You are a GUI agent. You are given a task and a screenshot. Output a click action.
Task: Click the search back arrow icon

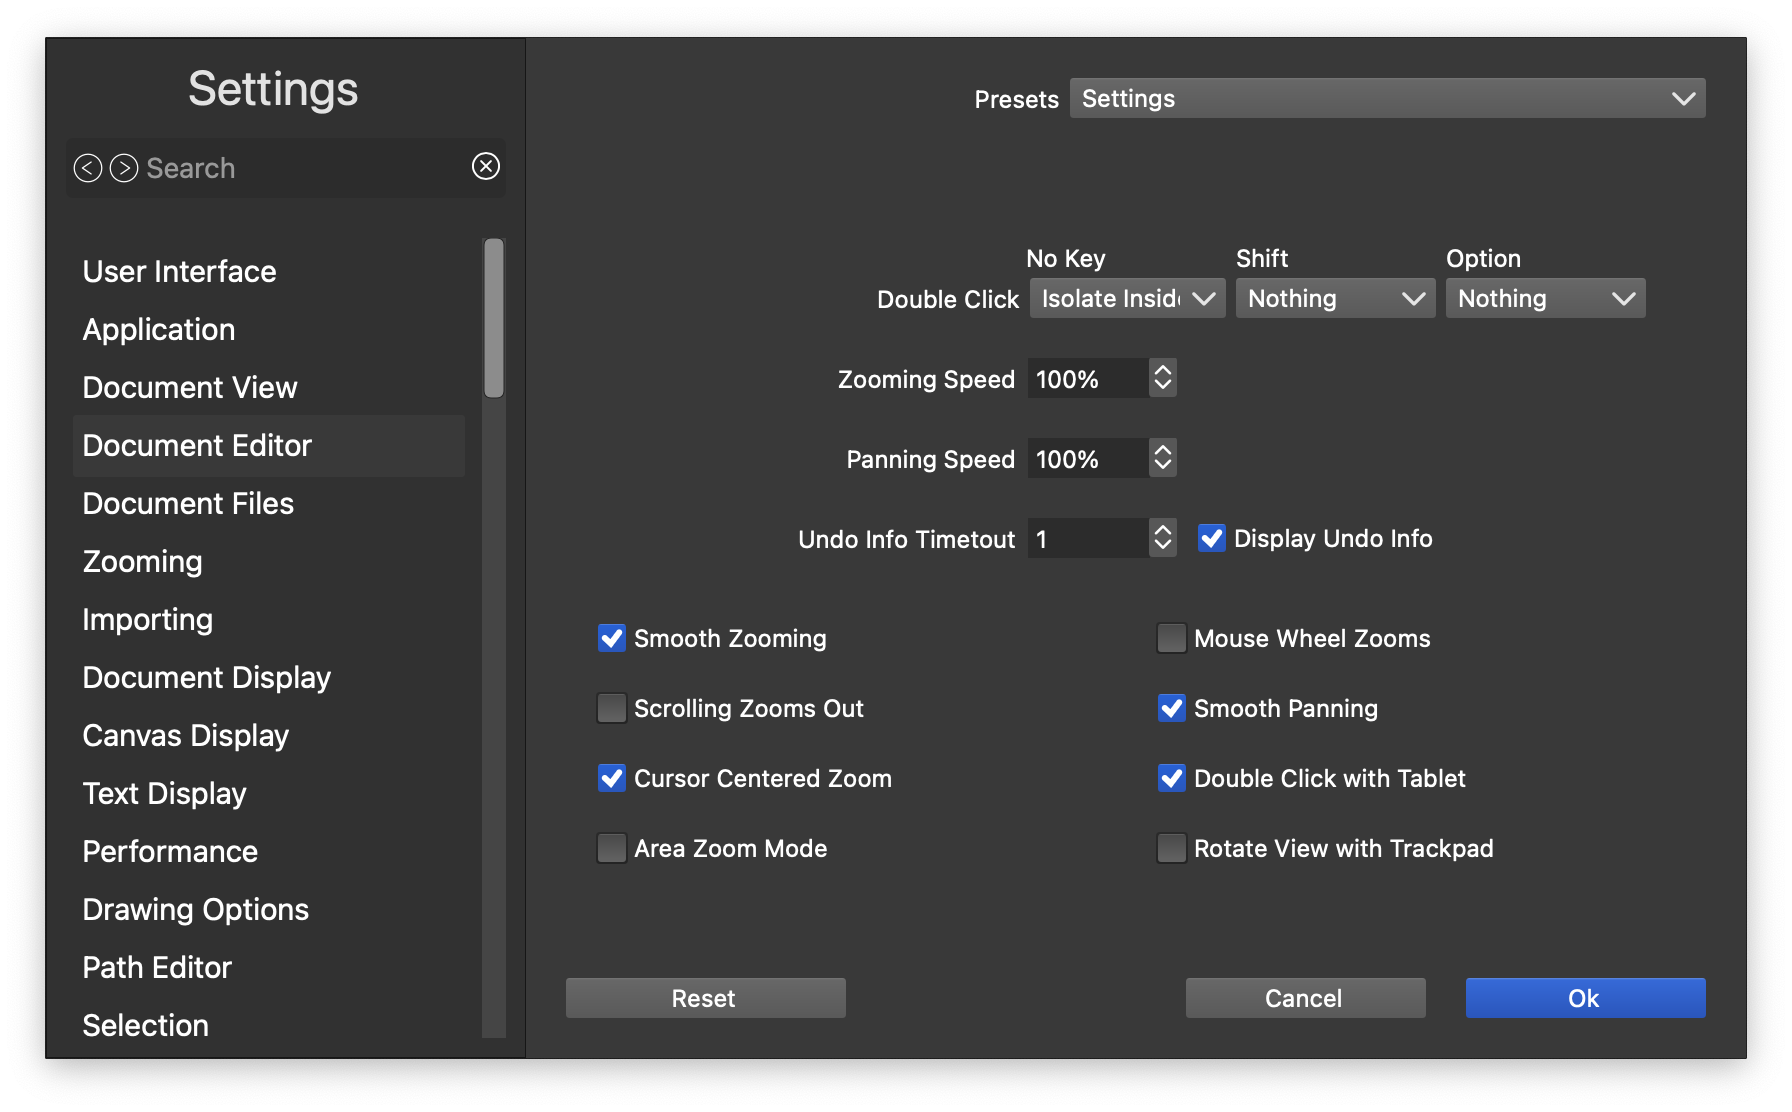click(x=88, y=168)
